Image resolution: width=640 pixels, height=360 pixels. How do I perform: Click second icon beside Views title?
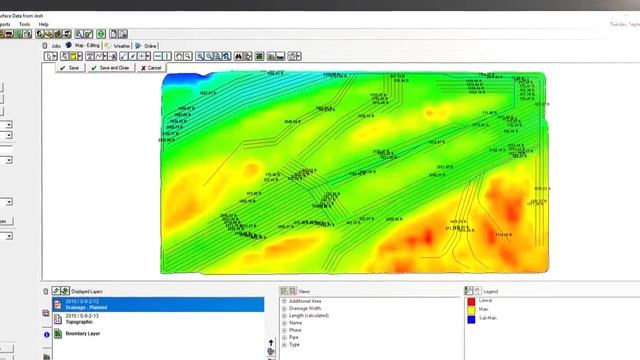[x=293, y=291]
